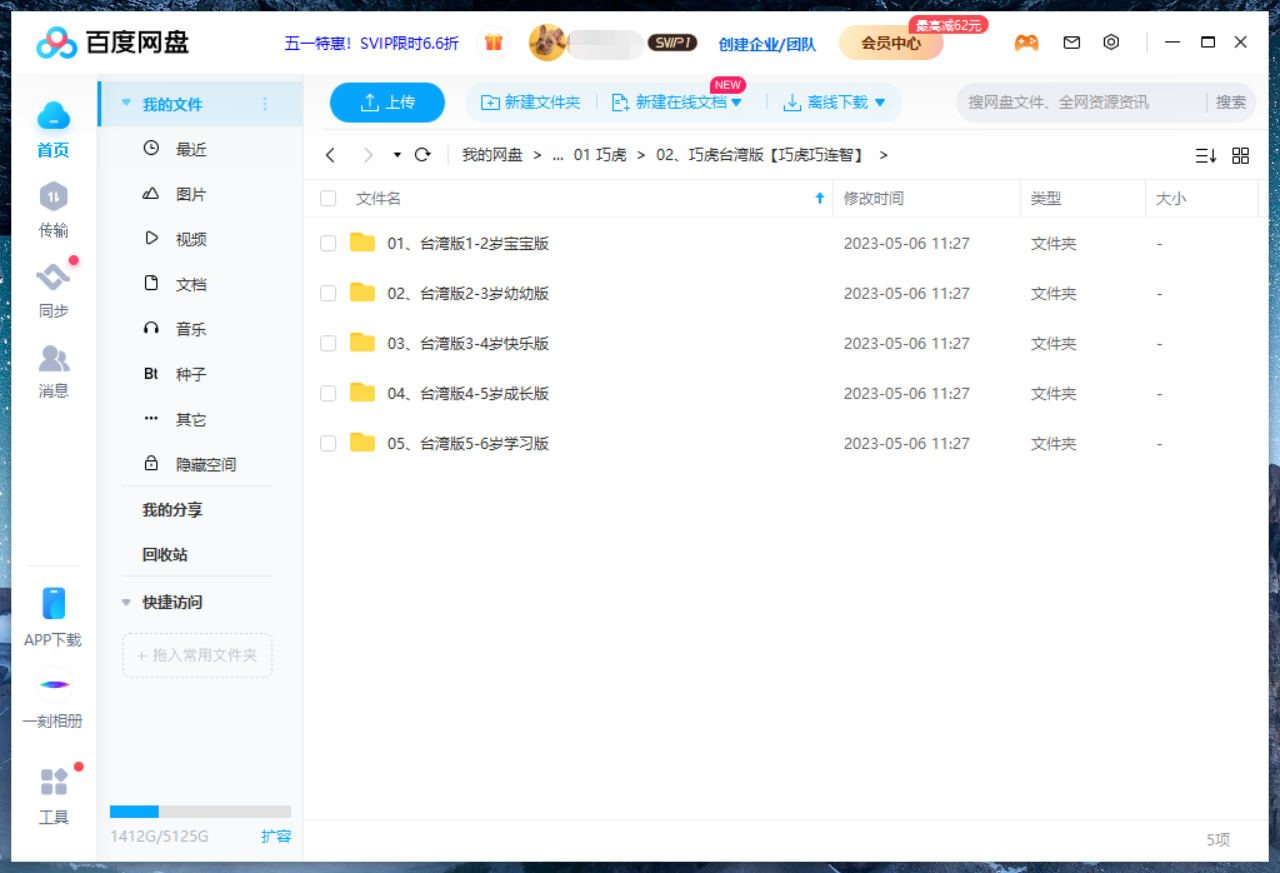Click the 创建企业/团队 link
Image resolution: width=1280 pixels, height=873 pixels.
point(767,44)
